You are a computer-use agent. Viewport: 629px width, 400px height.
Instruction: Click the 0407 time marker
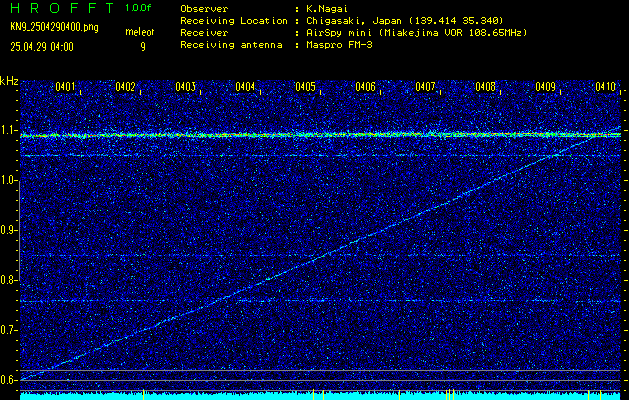pyautogui.click(x=425, y=87)
